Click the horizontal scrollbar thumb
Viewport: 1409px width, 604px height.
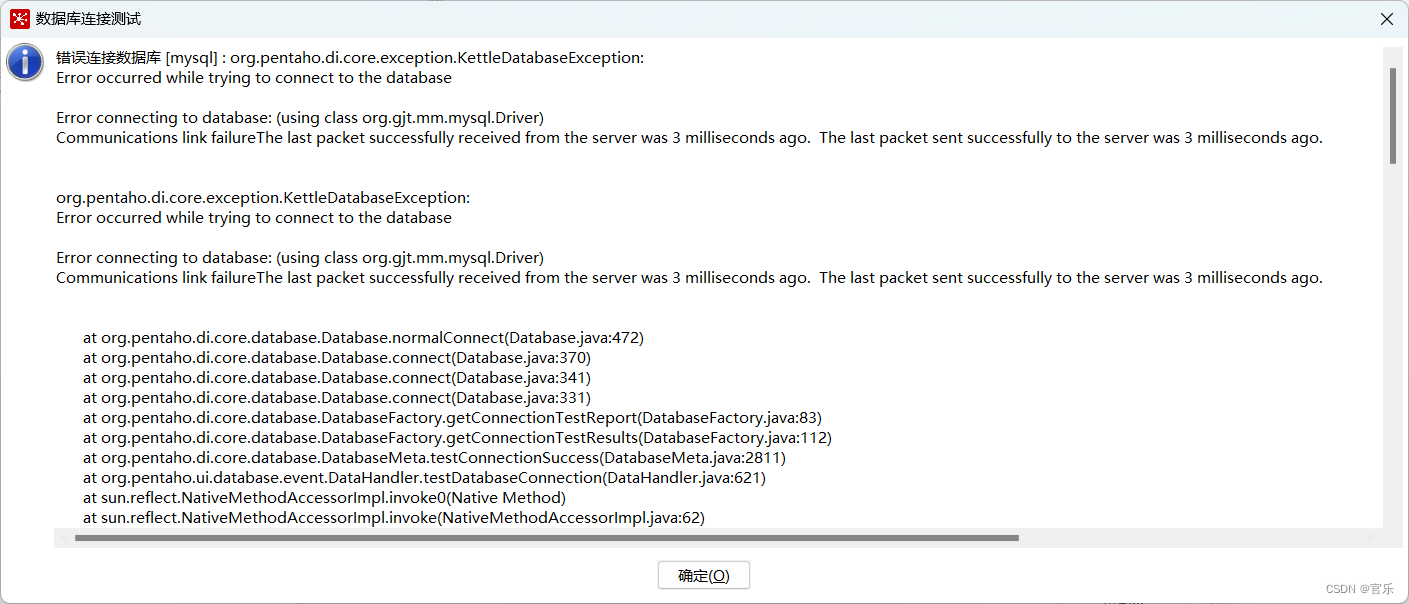546,538
